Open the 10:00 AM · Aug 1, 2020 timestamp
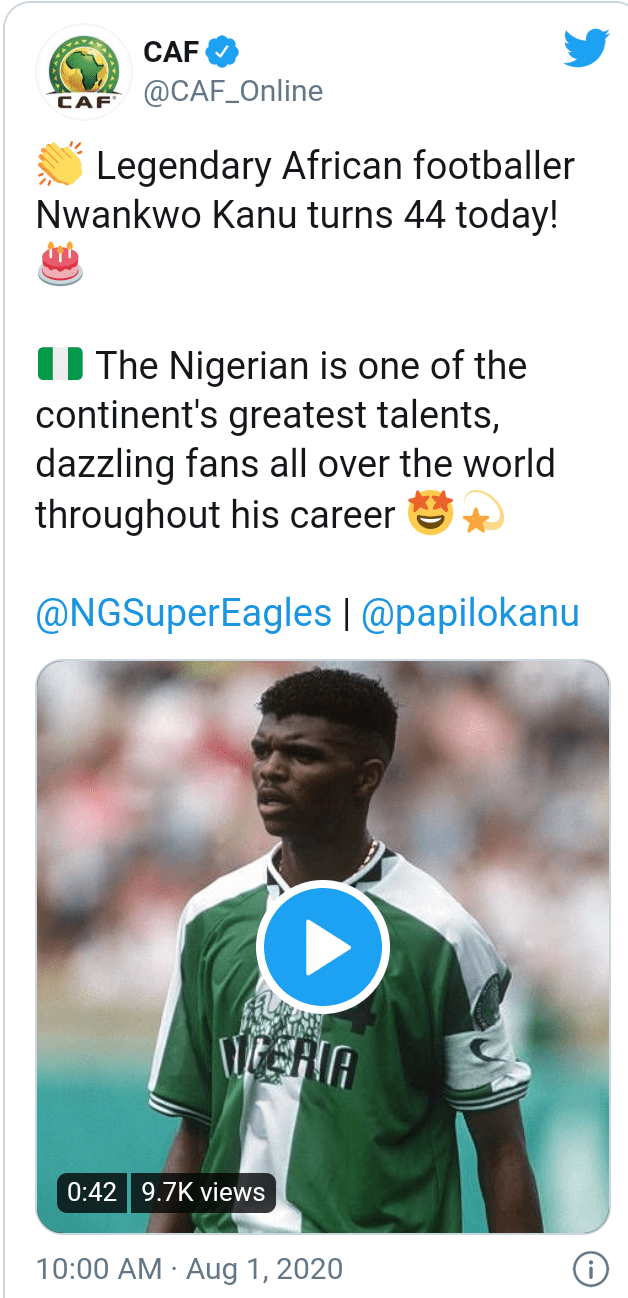Image resolution: width=628 pixels, height=1298 pixels. tap(189, 1269)
